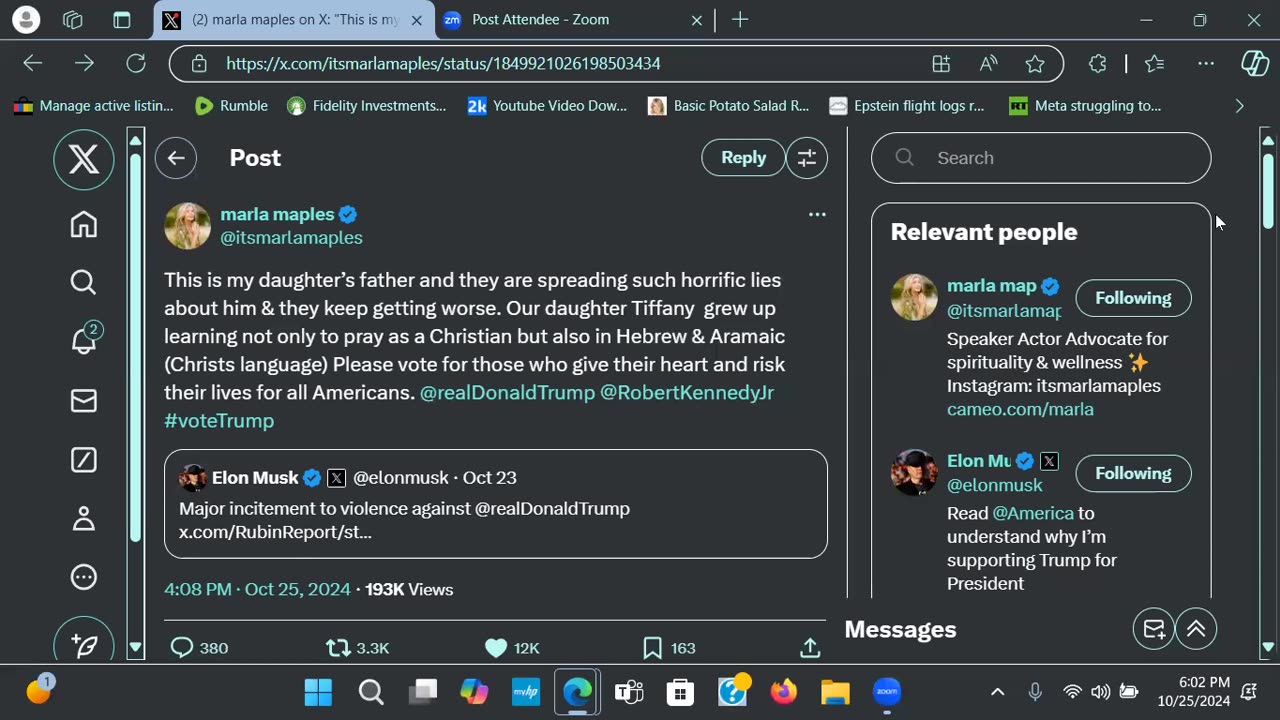The width and height of the screenshot is (1280, 720).
Task: Repost the post with 3.3K reposts
Action: [x=358, y=648]
